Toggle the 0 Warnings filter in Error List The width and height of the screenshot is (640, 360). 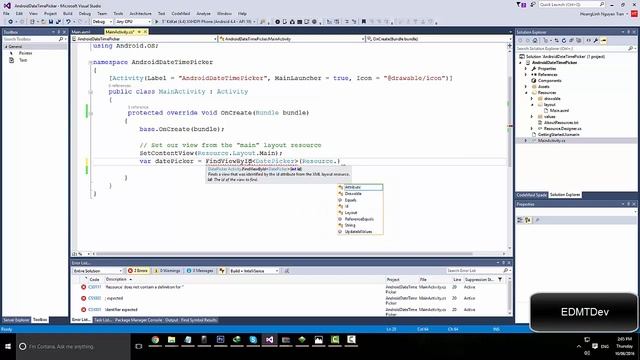(x=167, y=271)
